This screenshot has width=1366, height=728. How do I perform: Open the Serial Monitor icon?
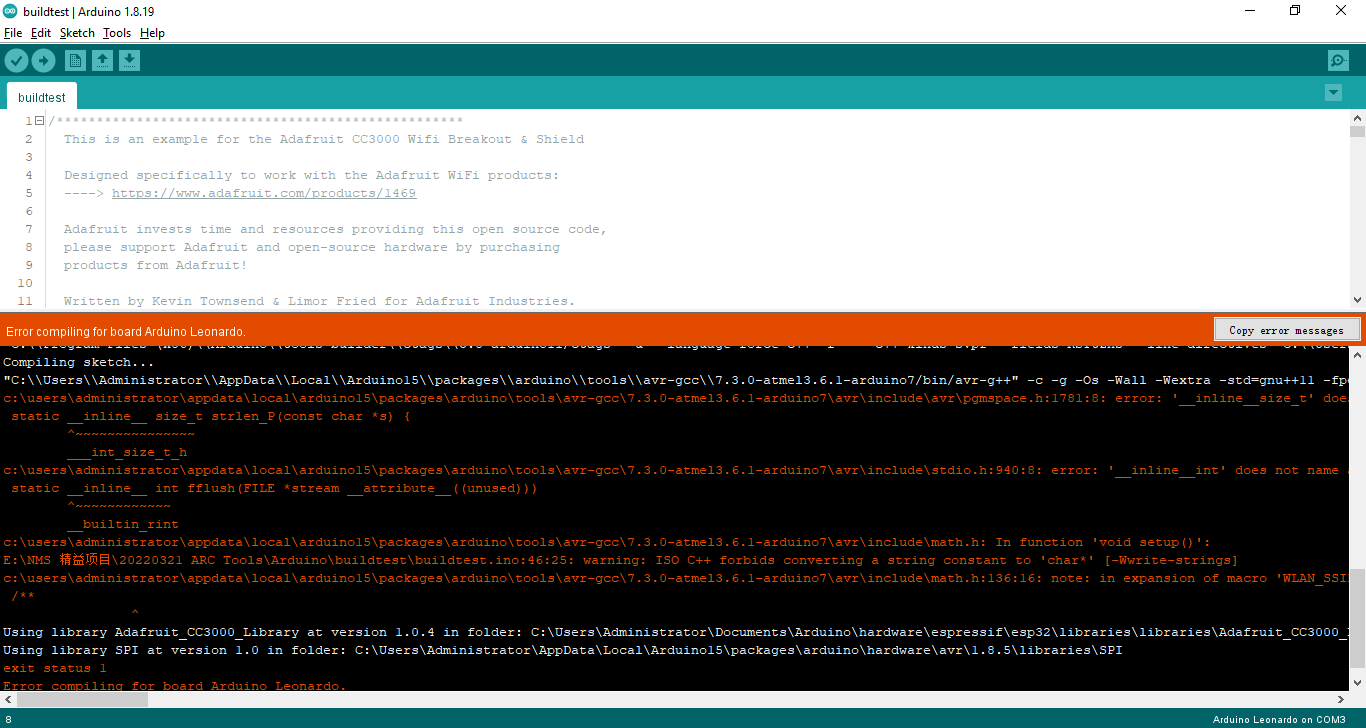click(1338, 61)
